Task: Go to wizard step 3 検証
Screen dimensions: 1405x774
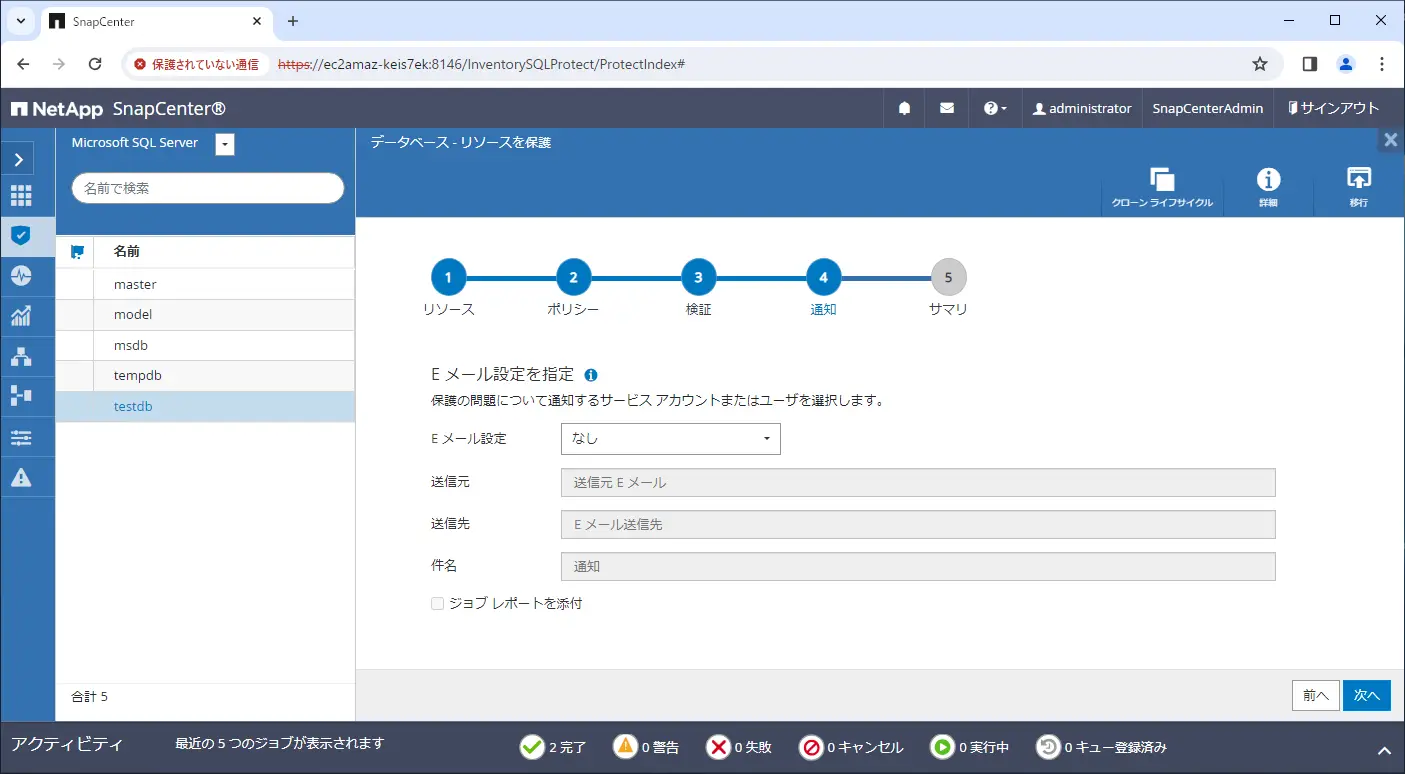Action: 698,278
